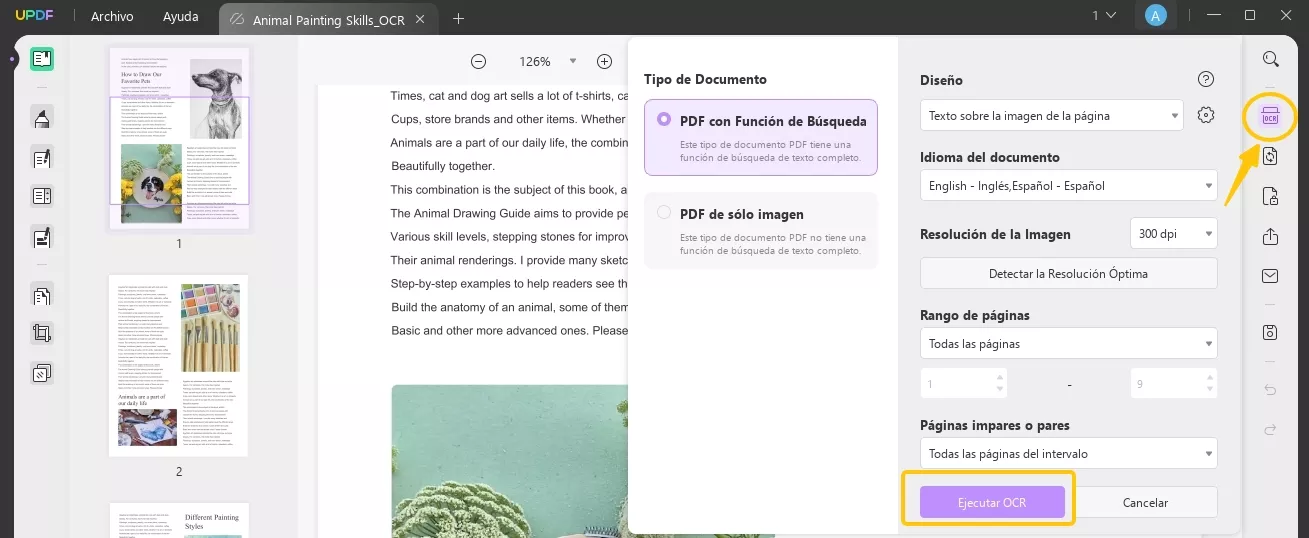Click Ejecutar OCR button

point(992,502)
